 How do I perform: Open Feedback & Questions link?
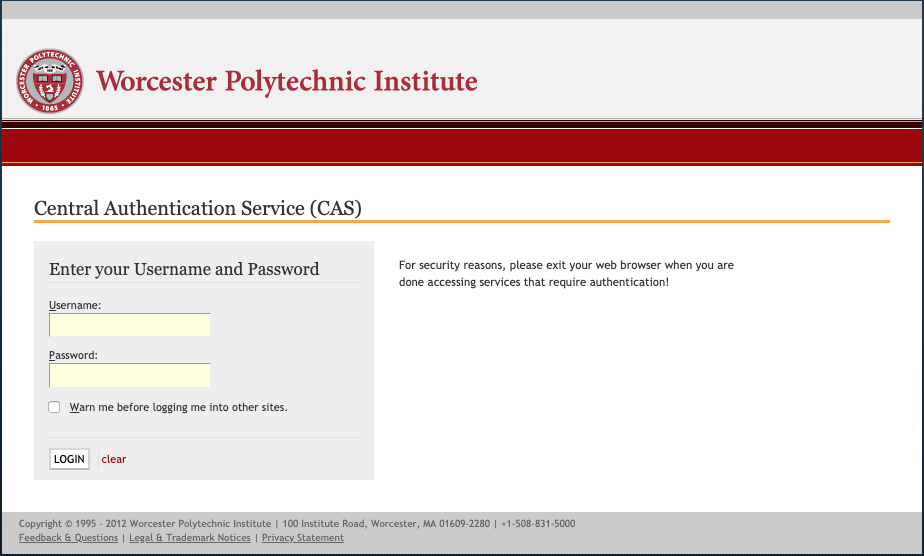click(x=68, y=538)
